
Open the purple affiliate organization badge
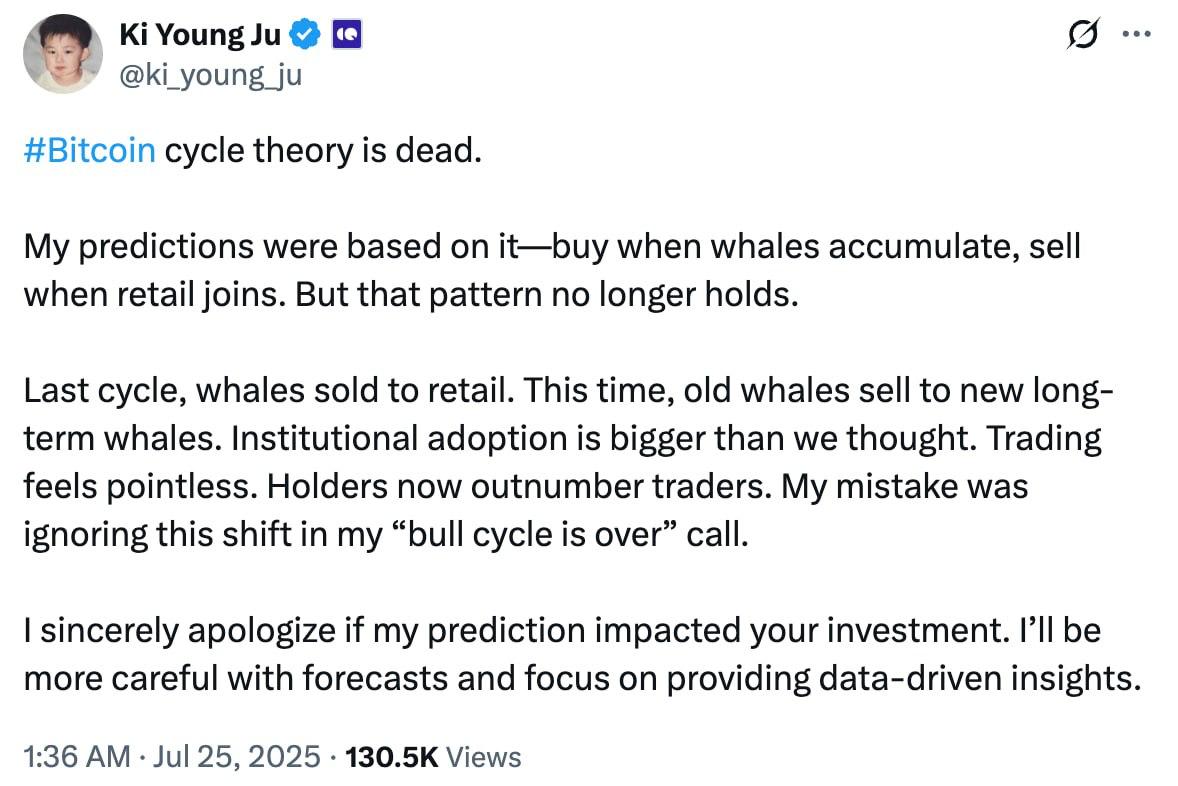pos(346,35)
